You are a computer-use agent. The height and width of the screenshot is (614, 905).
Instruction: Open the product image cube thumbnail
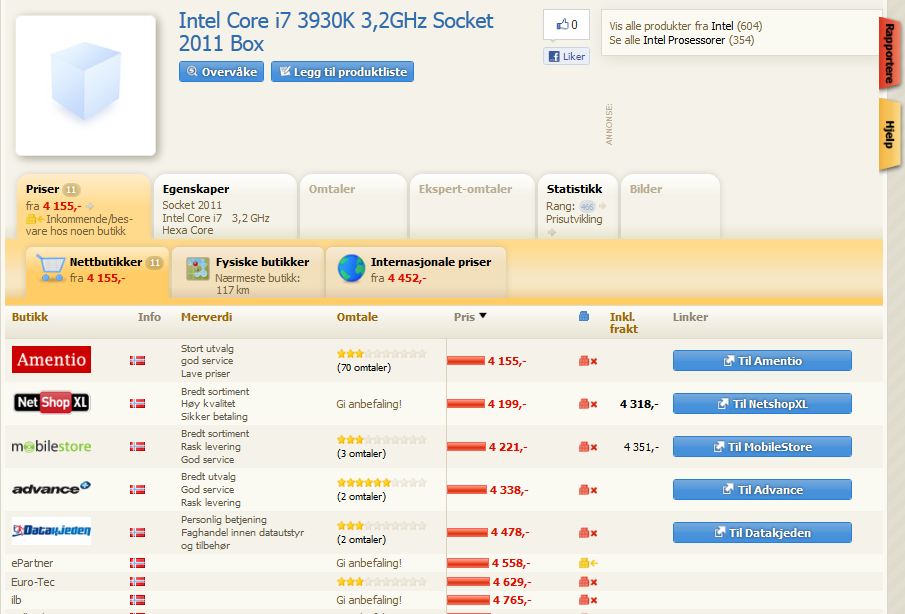coord(85,85)
